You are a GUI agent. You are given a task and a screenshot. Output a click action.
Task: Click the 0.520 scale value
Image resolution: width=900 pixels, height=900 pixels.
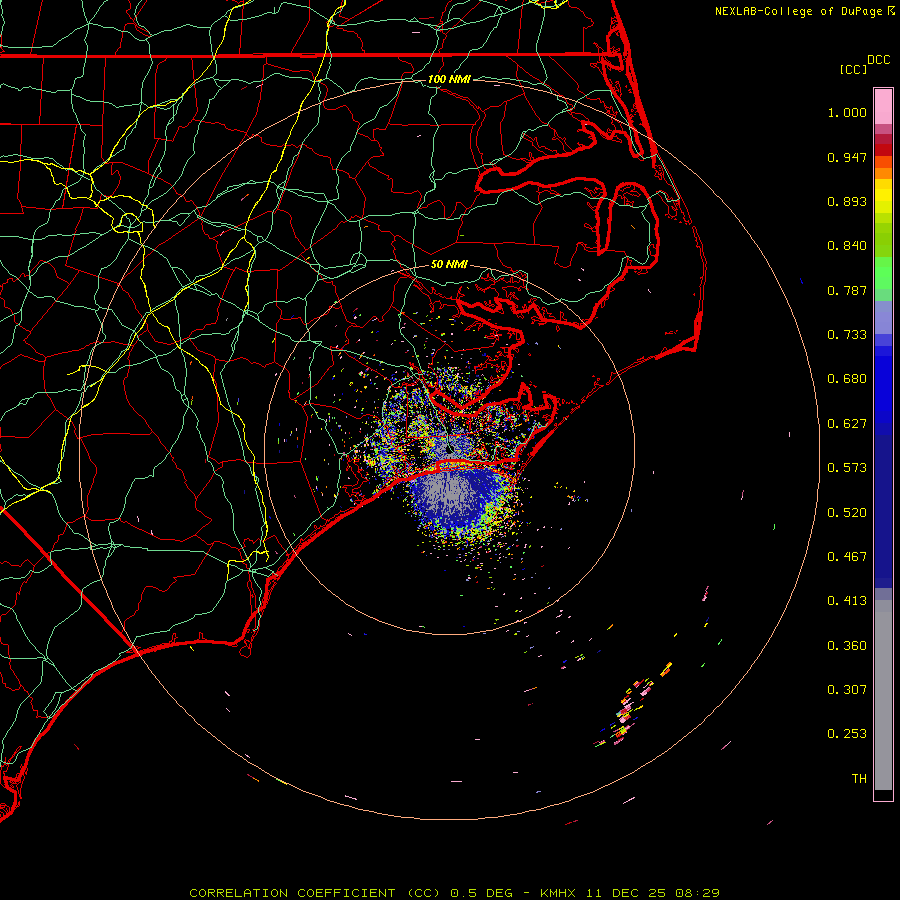847,513
